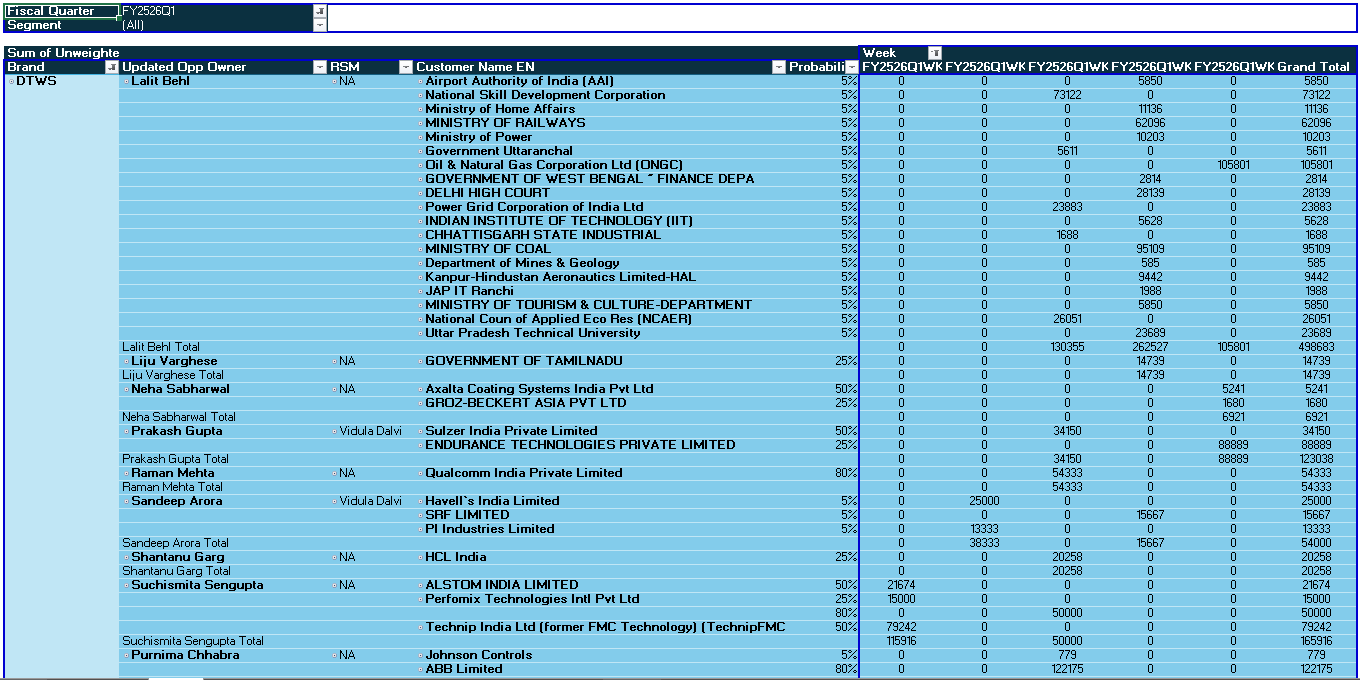
Task: Click the Fiscal Quarter filter funnel icon
Action: point(321,13)
